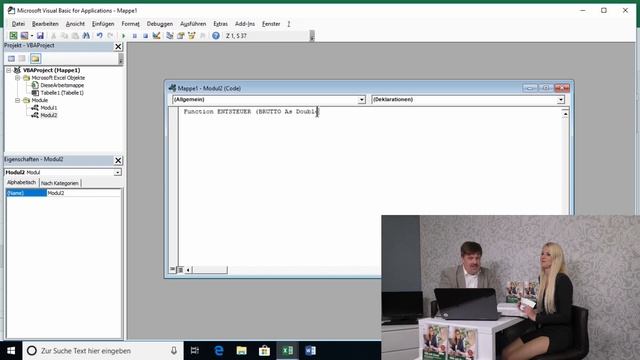640x360 pixels.
Task: Collapse Microsoft Excel Objekte folder
Action: click(18, 78)
